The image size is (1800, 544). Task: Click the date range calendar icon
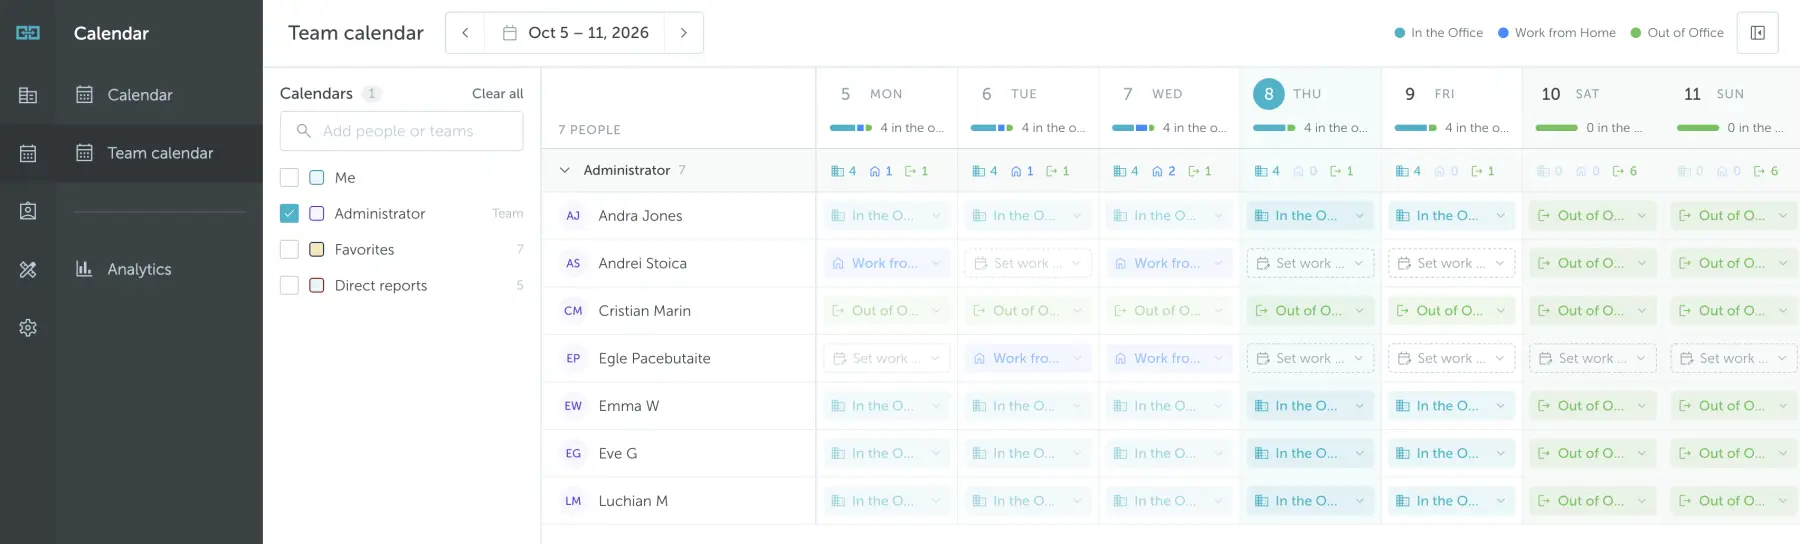(510, 33)
